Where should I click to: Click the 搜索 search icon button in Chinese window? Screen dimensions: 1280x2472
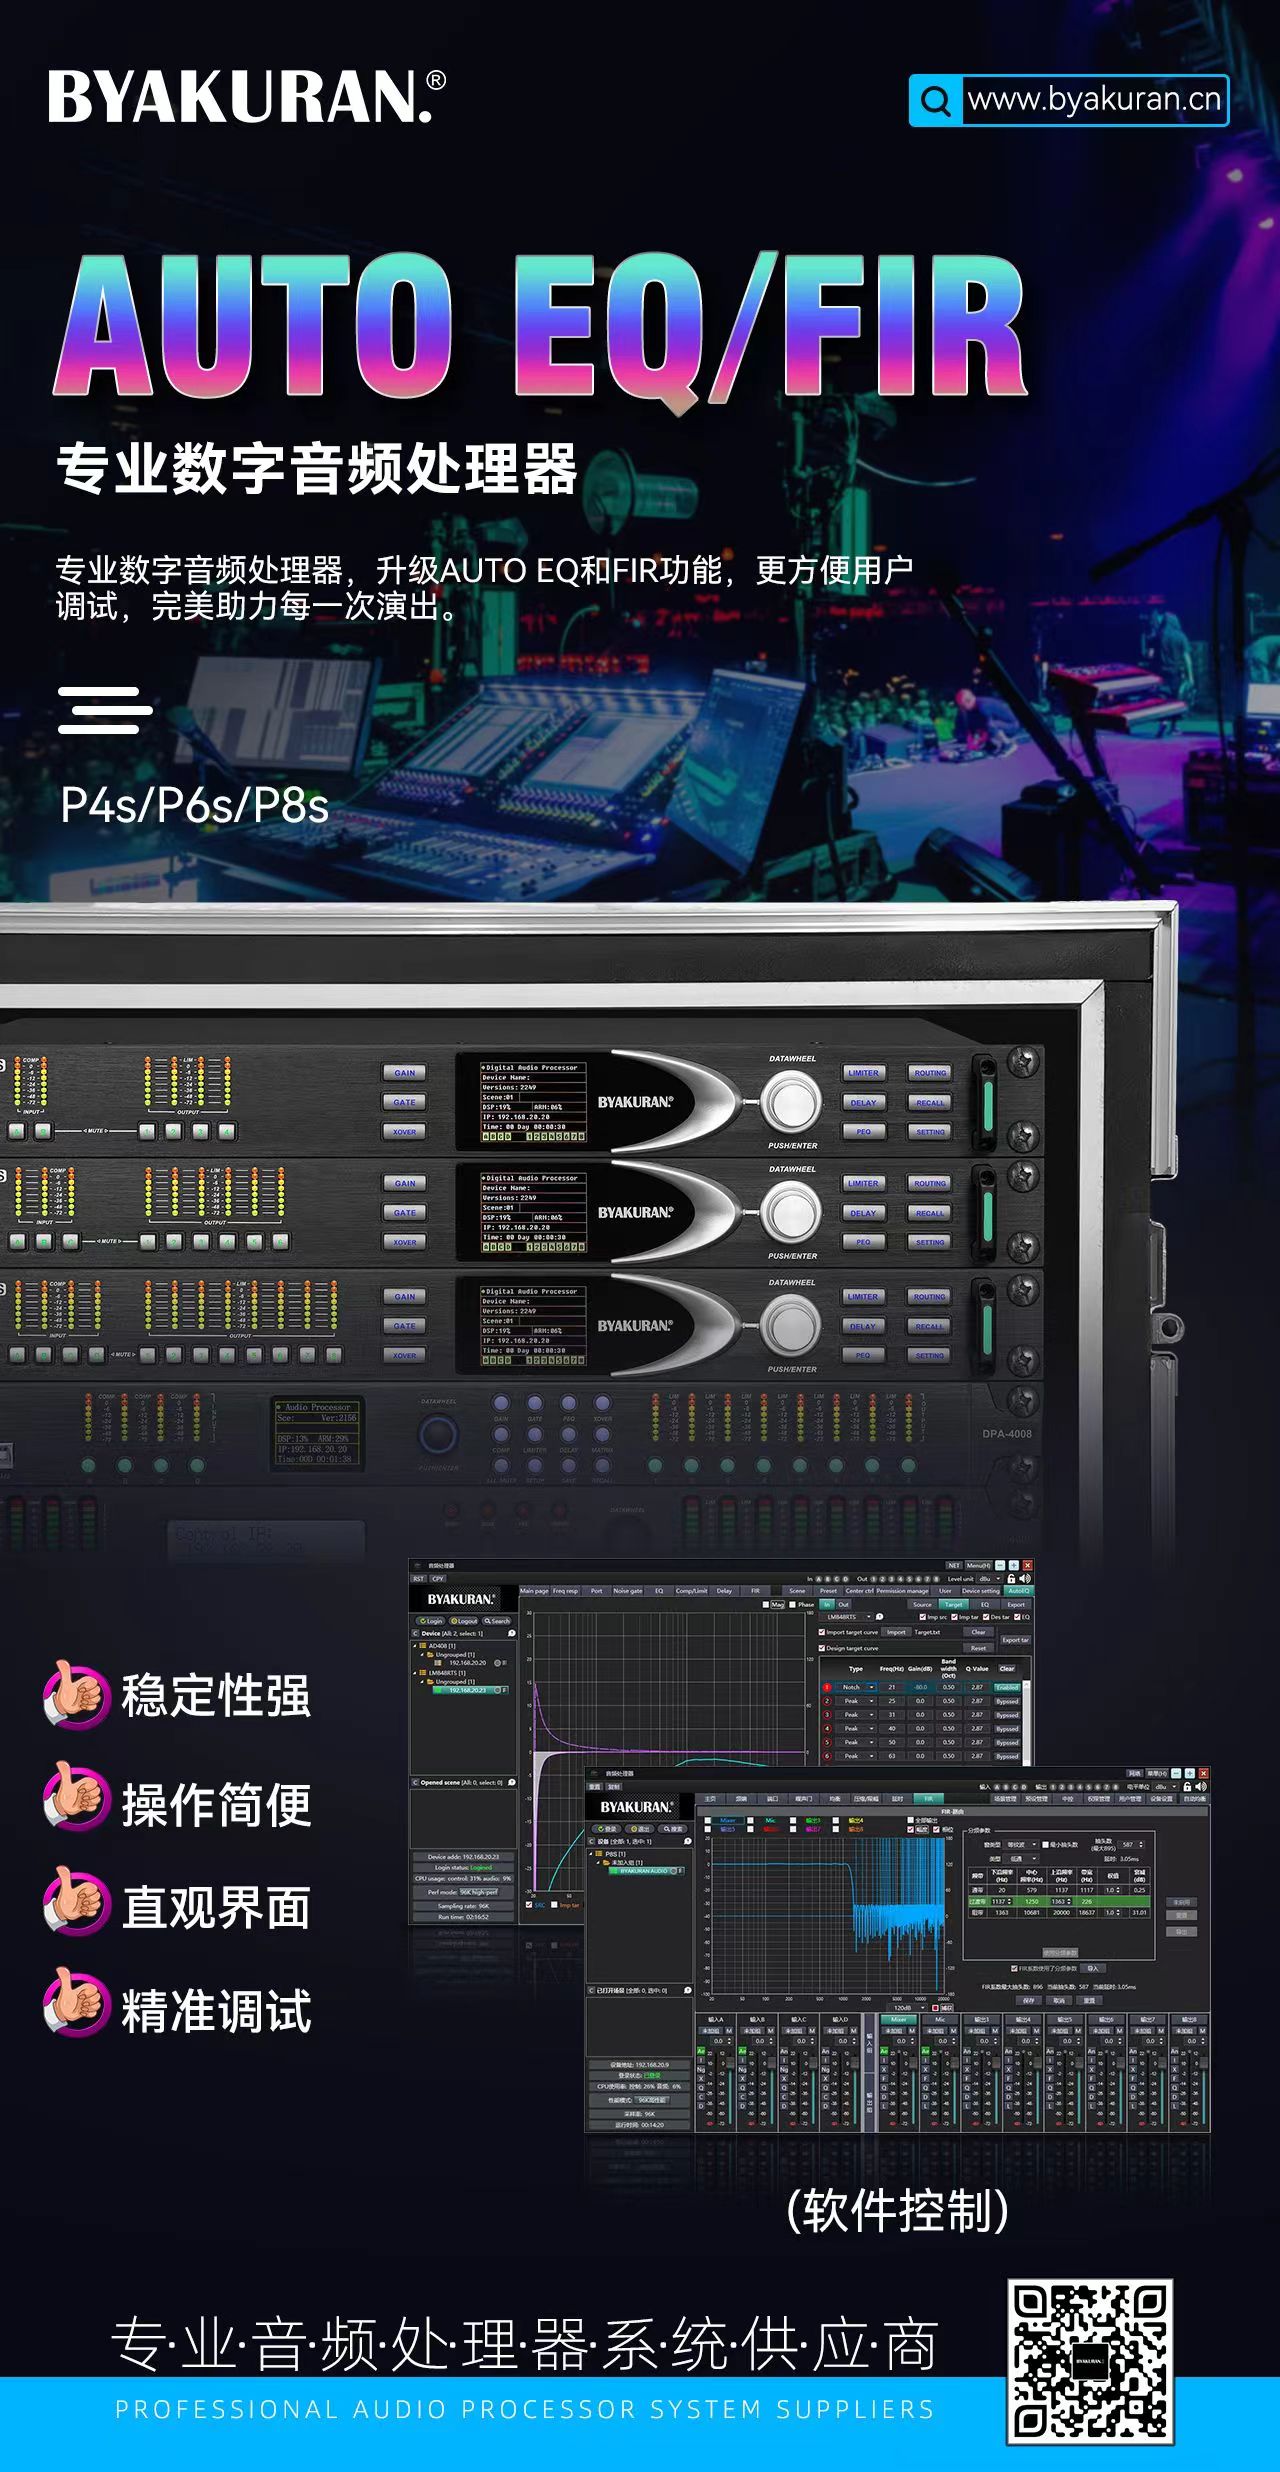673,1829
